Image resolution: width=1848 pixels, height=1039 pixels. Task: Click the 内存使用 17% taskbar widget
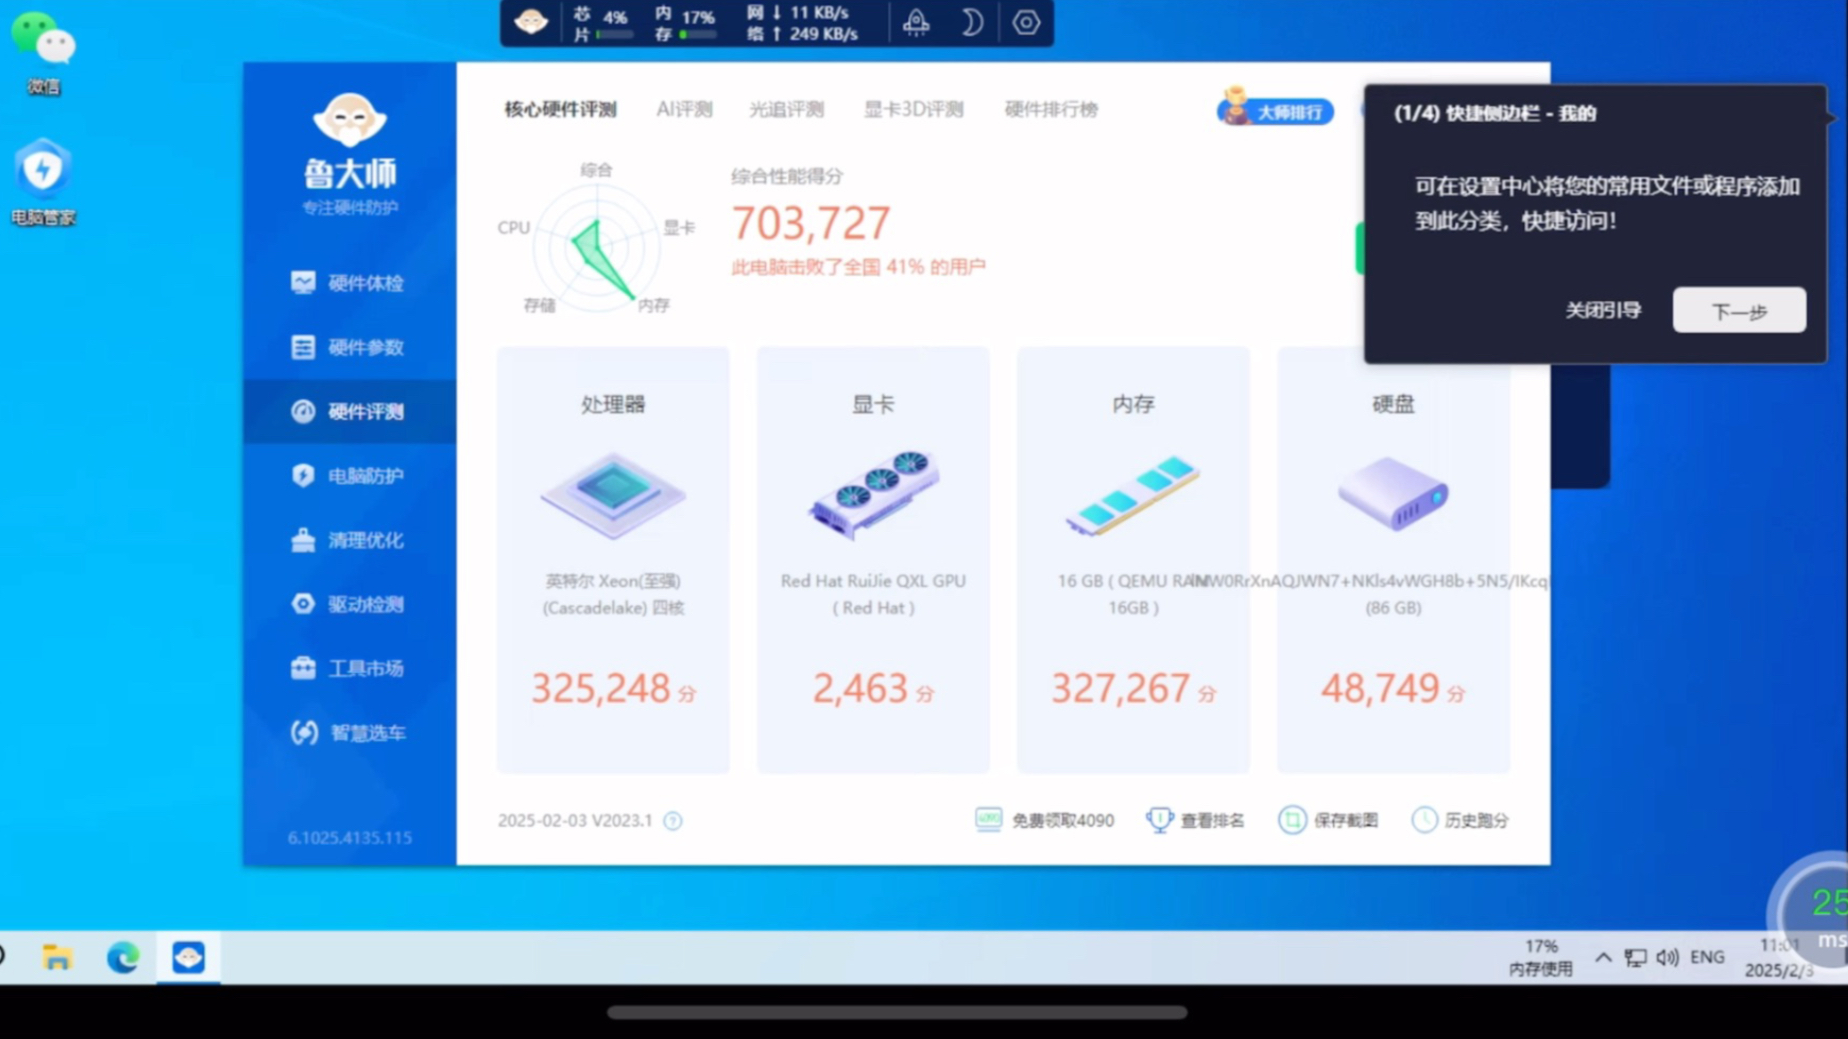coord(1541,957)
